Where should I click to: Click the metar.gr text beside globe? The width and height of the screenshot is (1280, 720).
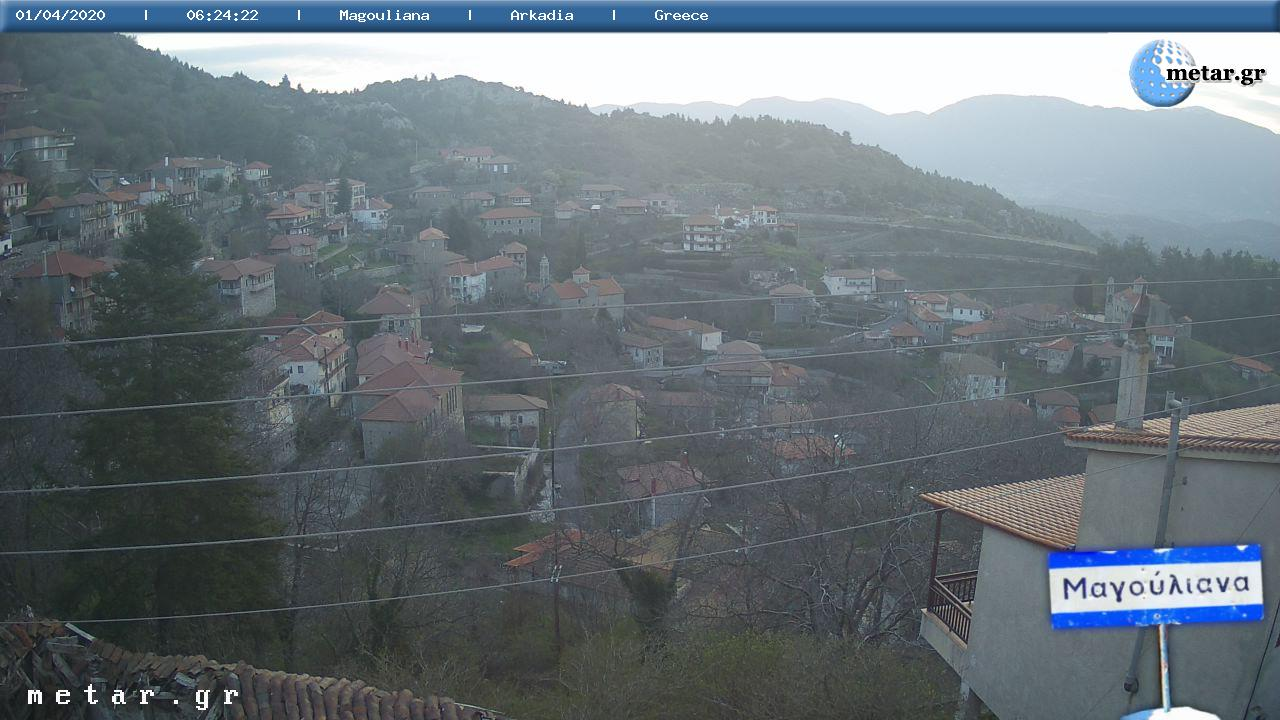[x=1216, y=74]
